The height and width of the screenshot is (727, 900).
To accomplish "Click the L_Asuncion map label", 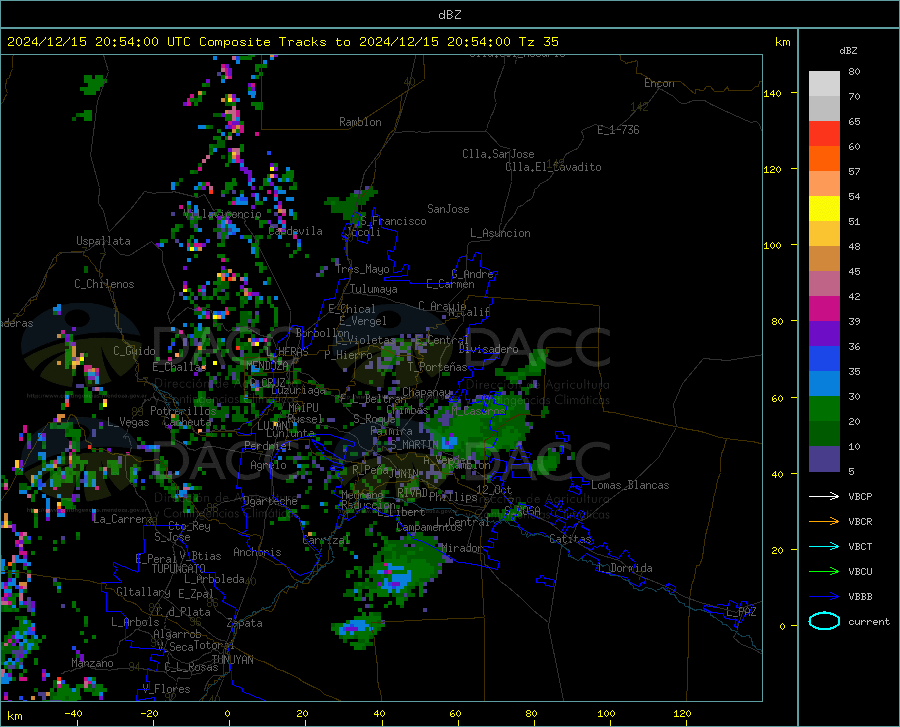I will [x=500, y=233].
